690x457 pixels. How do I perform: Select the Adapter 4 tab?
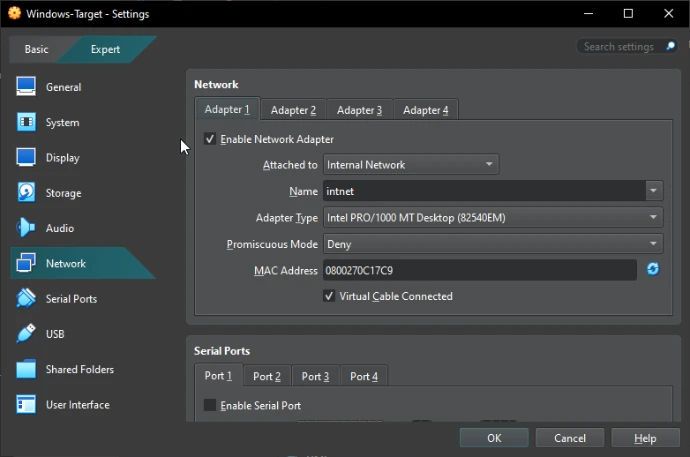click(426, 110)
